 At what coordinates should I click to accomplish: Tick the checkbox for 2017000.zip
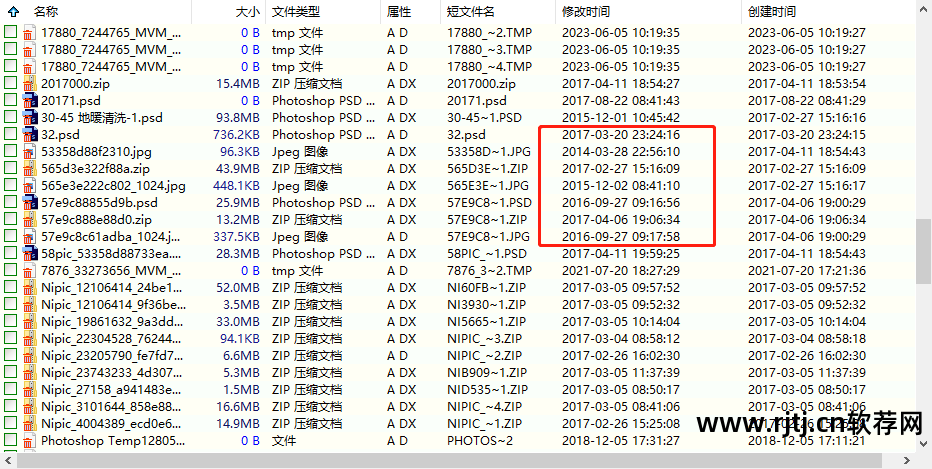point(10,83)
